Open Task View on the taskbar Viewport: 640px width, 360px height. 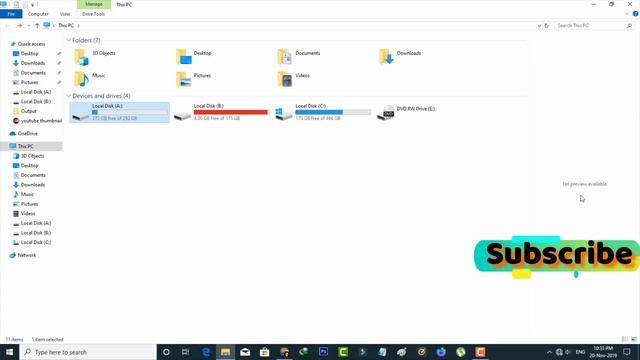185,352
